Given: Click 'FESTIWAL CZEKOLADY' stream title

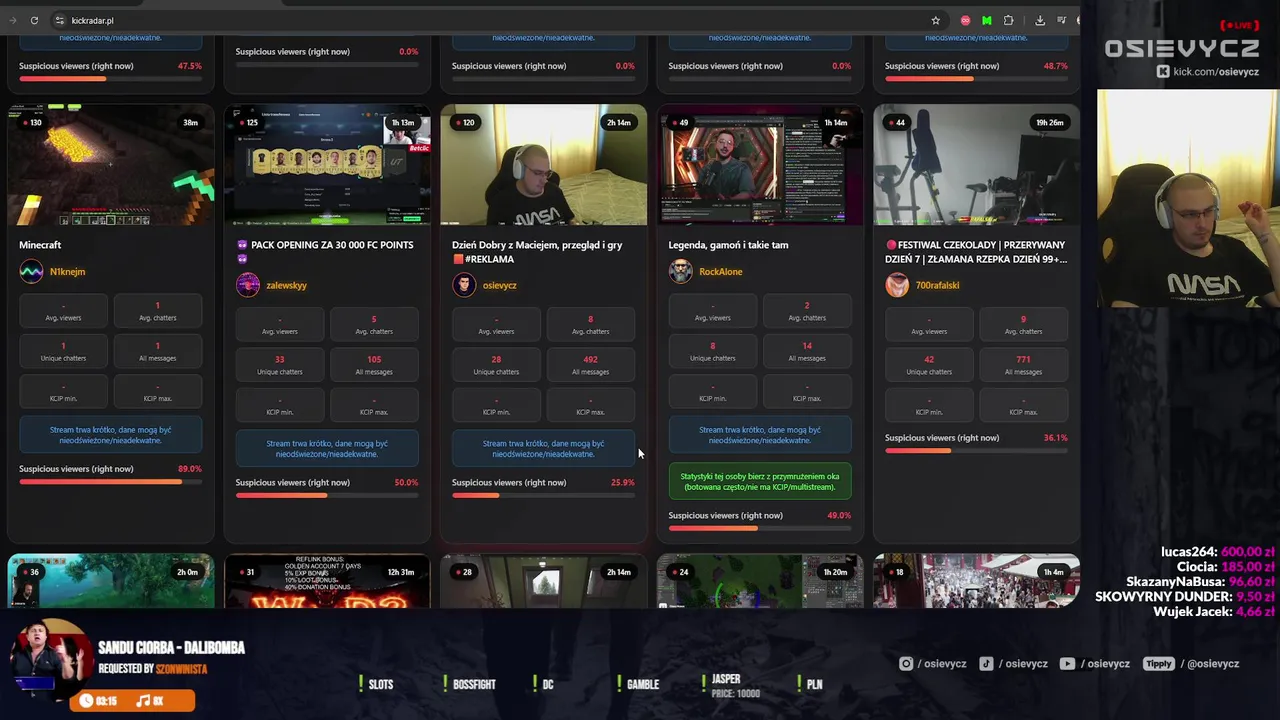Looking at the screenshot, I should [x=976, y=251].
